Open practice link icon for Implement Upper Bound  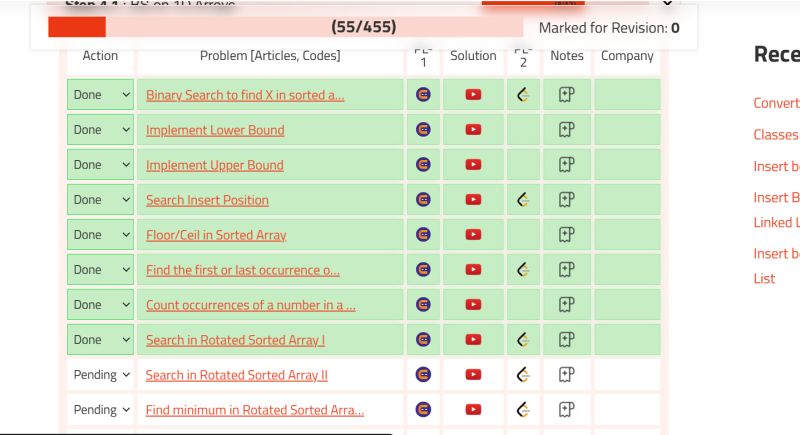[x=423, y=164]
